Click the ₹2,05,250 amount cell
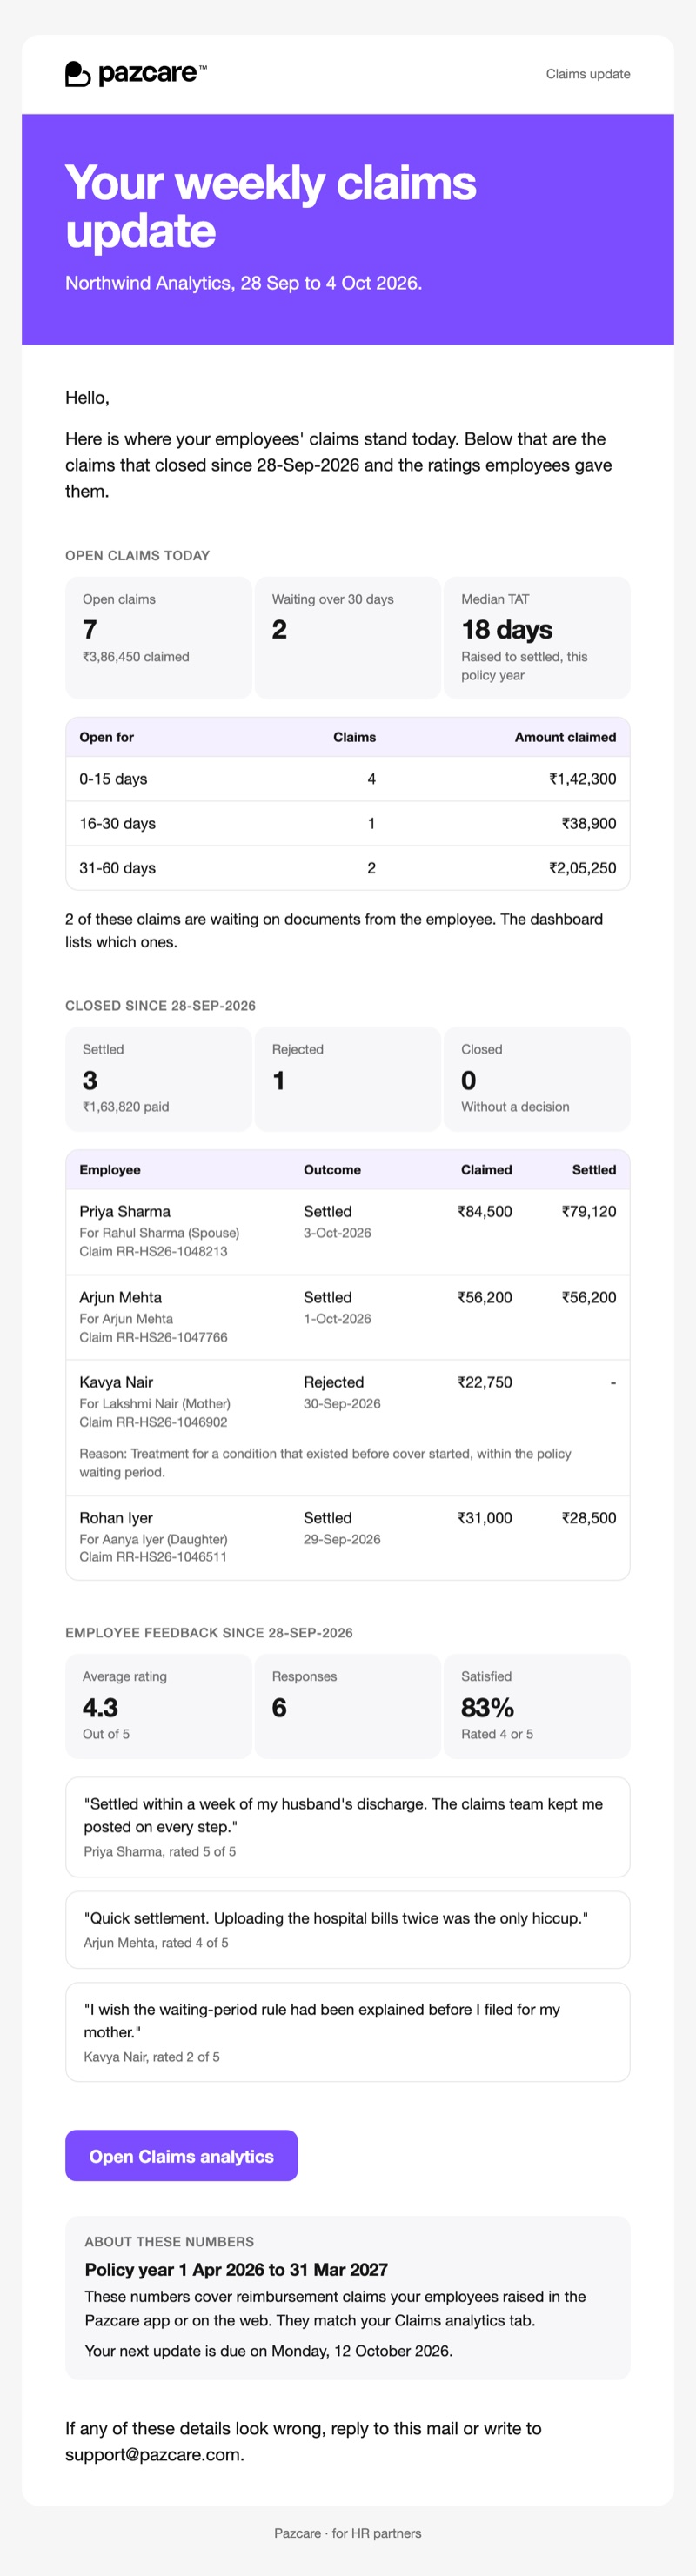 tap(582, 868)
